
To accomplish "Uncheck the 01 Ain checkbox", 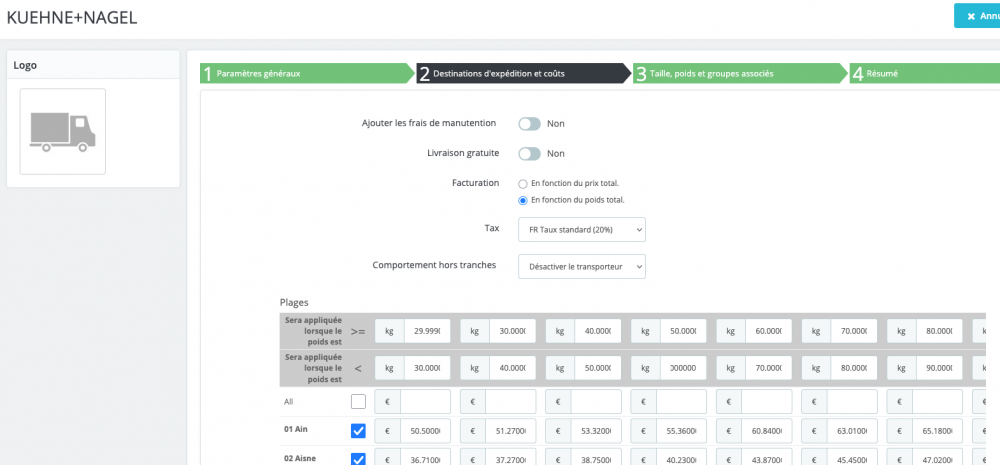I will (x=358, y=431).
